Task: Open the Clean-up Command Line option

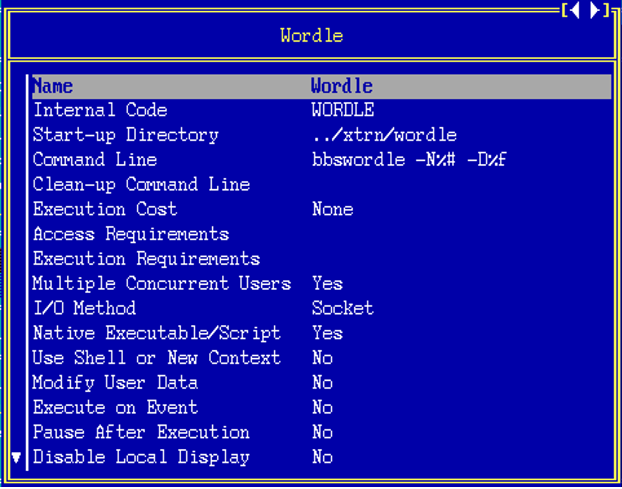Action: point(321,184)
